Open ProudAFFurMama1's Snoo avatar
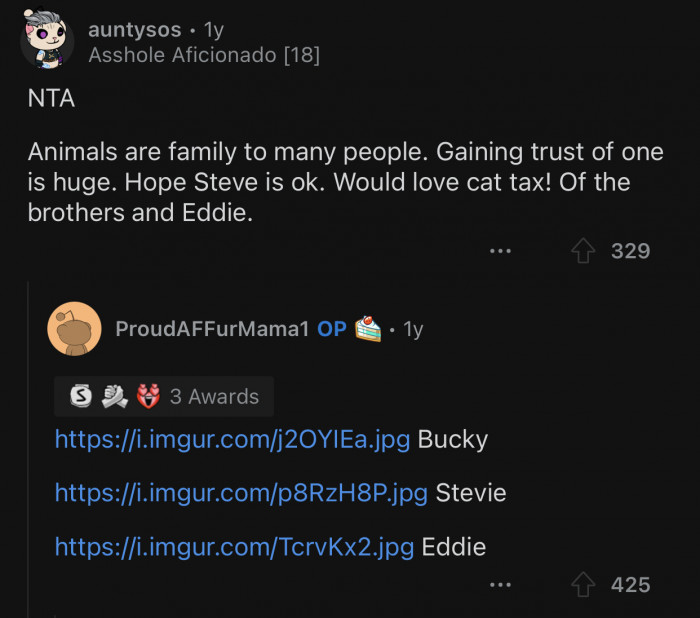This screenshot has width=700, height=618. tap(74, 328)
